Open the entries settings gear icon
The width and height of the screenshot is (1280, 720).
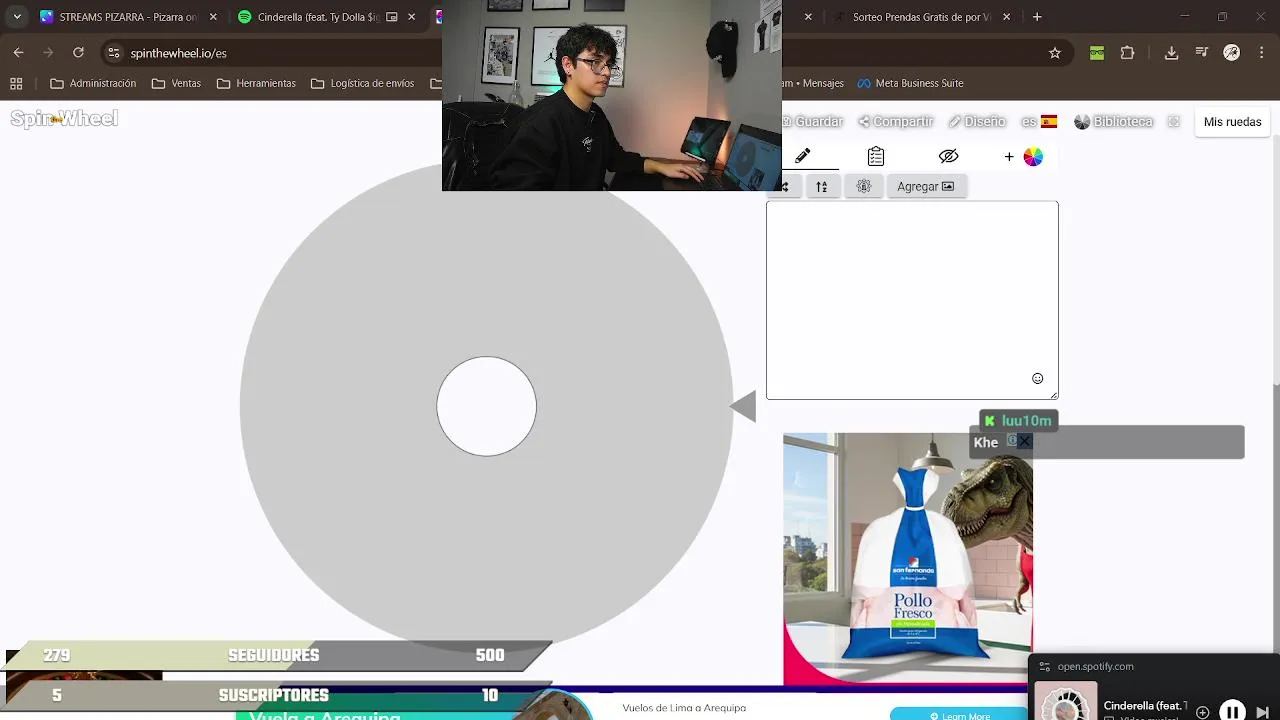[x=864, y=186]
